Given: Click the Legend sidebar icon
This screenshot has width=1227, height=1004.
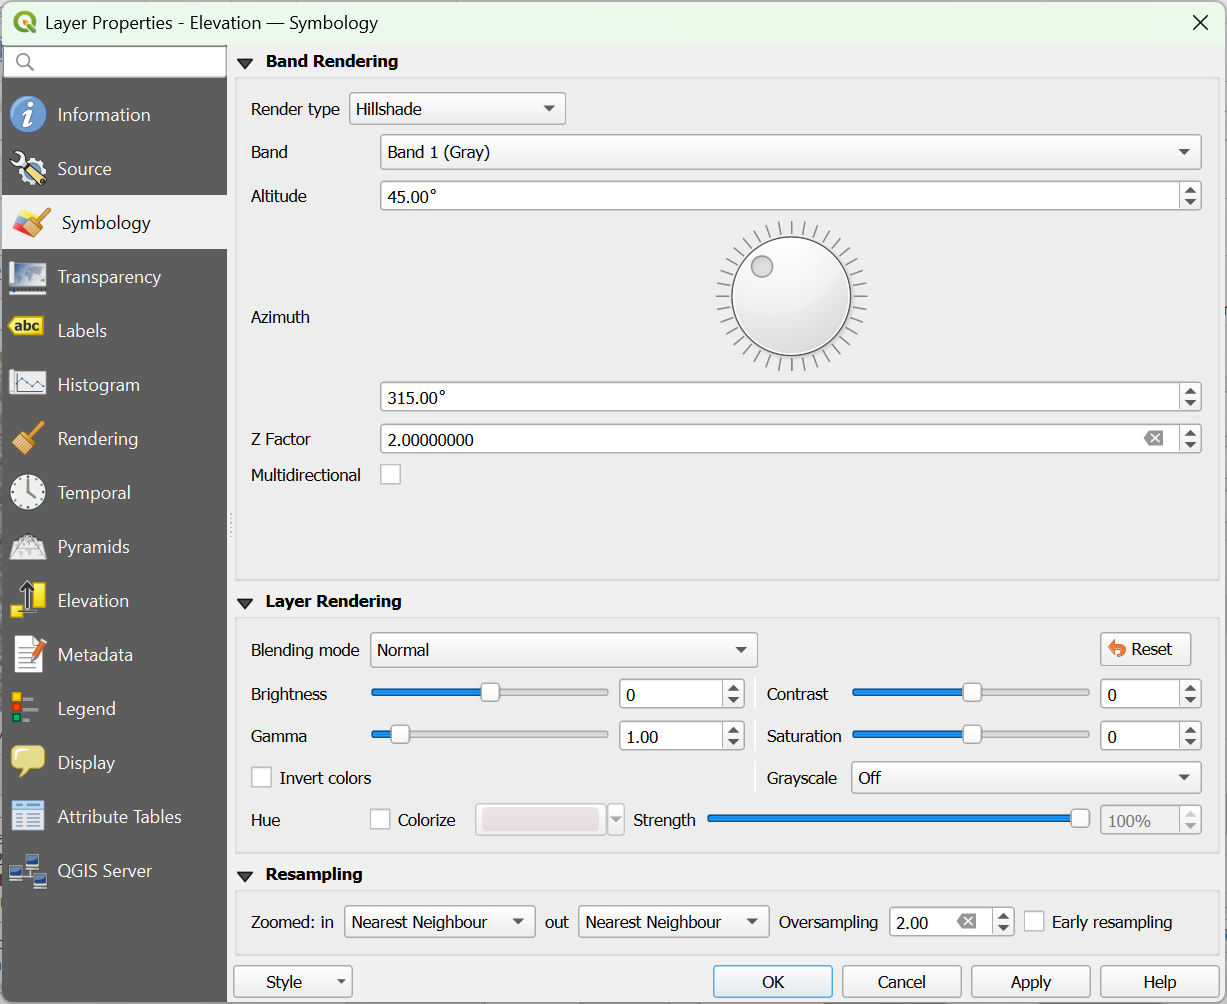Looking at the screenshot, I should click(27, 708).
